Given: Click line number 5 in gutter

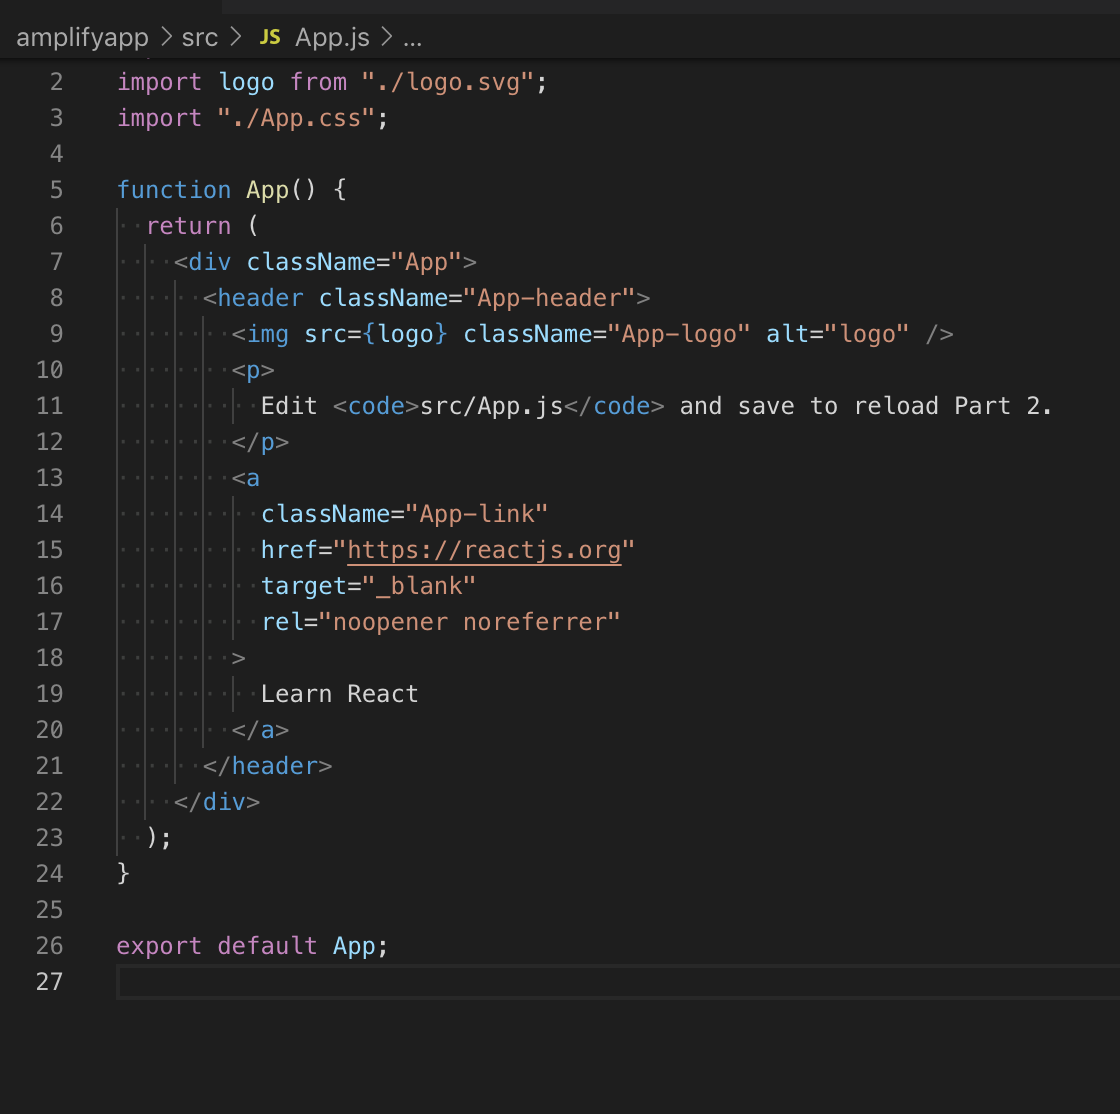Looking at the screenshot, I should coord(56,190).
